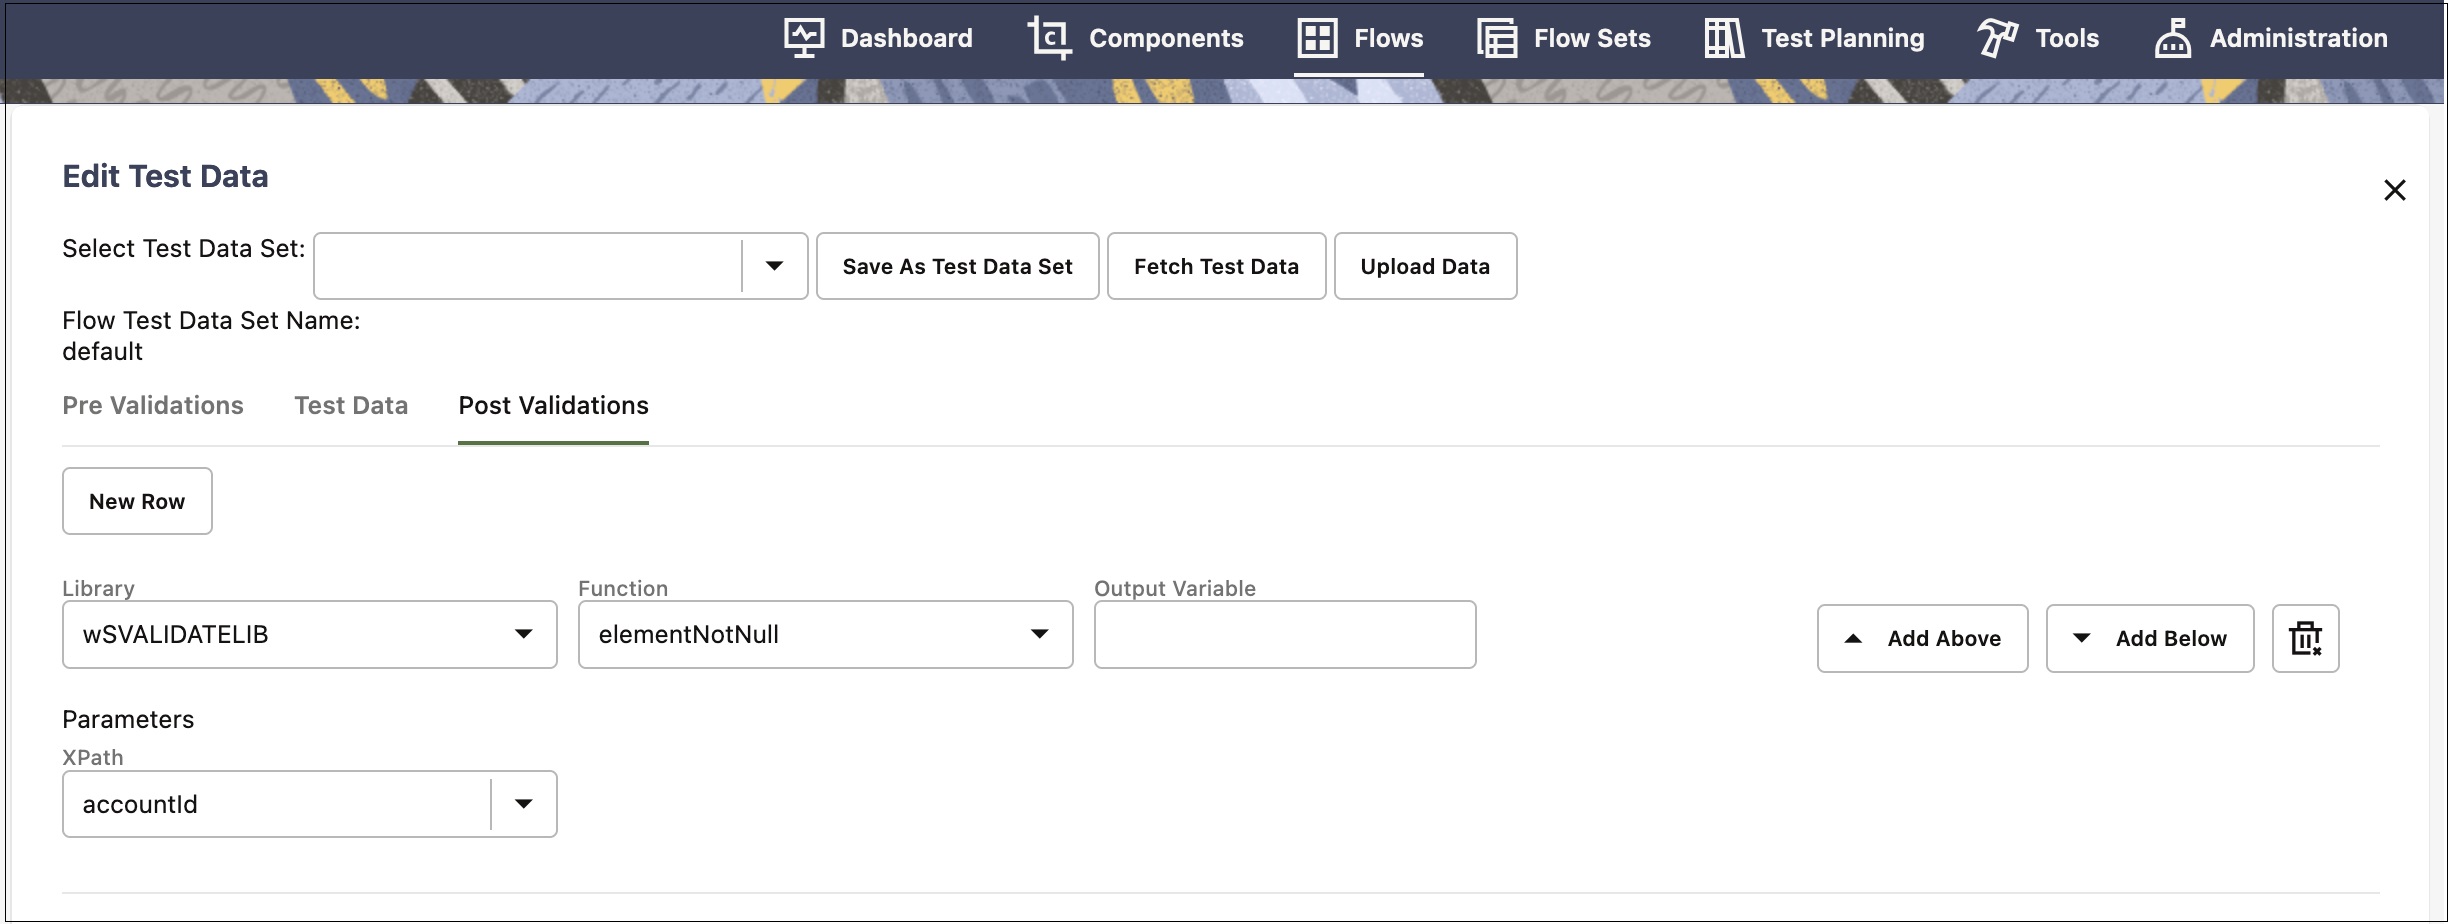The height and width of the screenshot is (924, 2454).
Task: Expand the XPath dropdown arrow
Action: (x=523, y=804)
